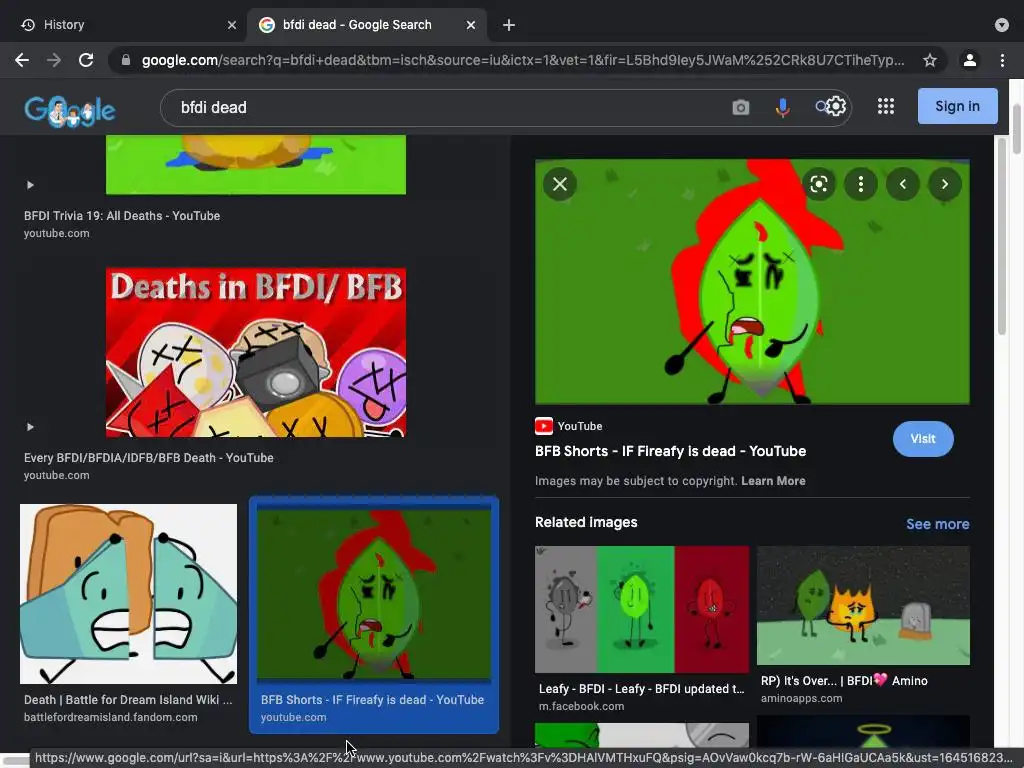1024x768 pixels.
Task: Open the preview's three-dot more options
Action: pos(861,184)
